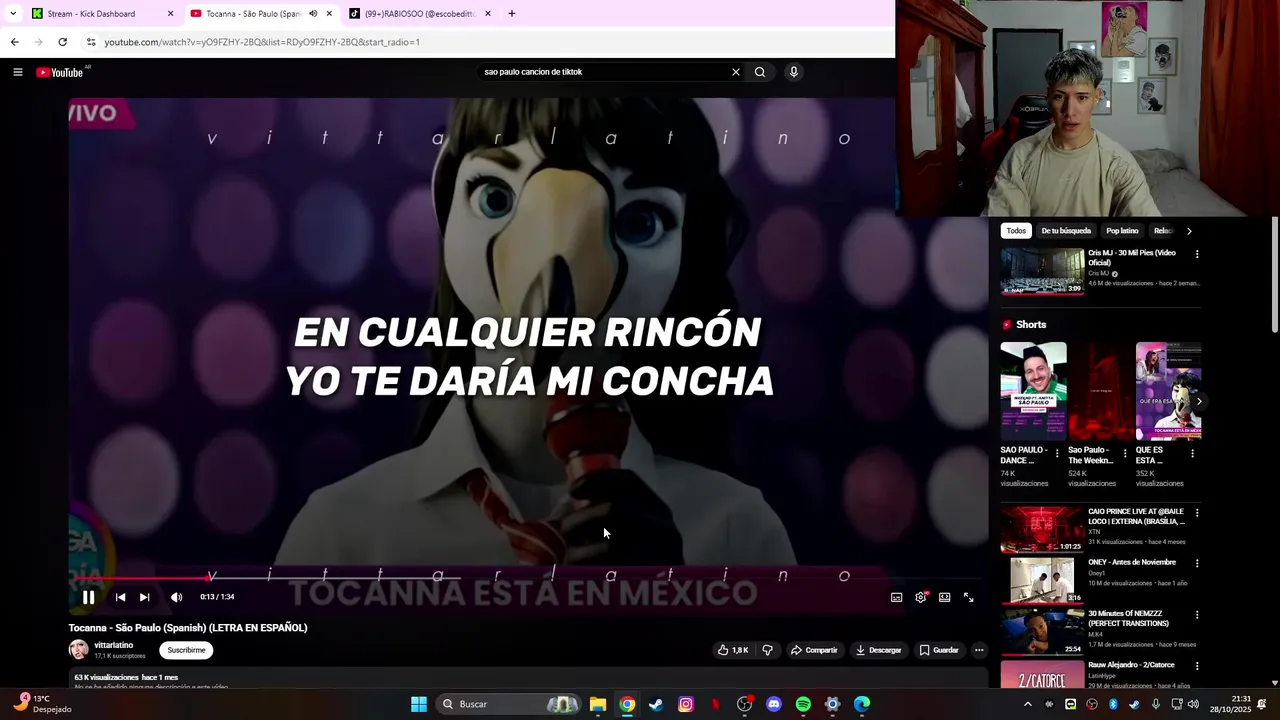The image size is (1280, 720).
Task: Mute the video using the speaker icon
Action: 176,597
